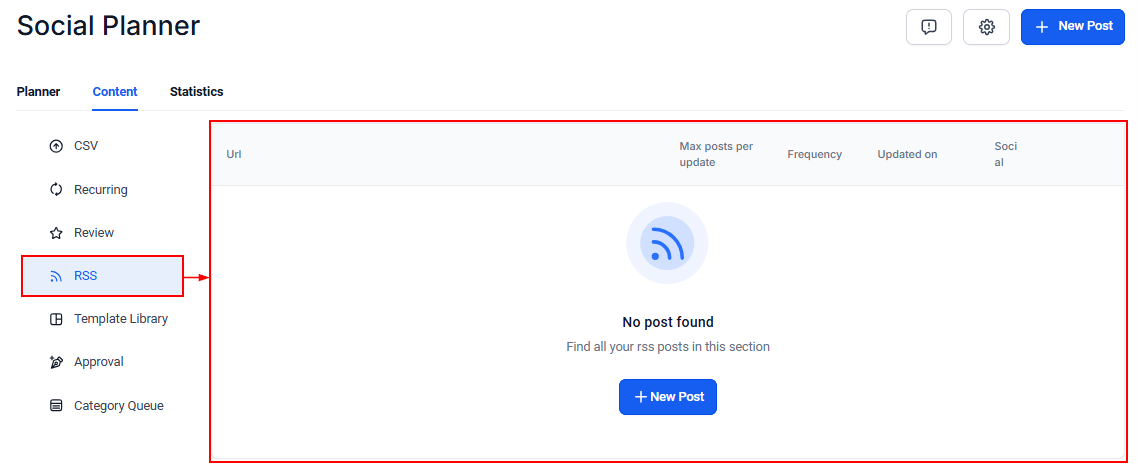
Task: Select the Content tab
Action: pos(115,92)
